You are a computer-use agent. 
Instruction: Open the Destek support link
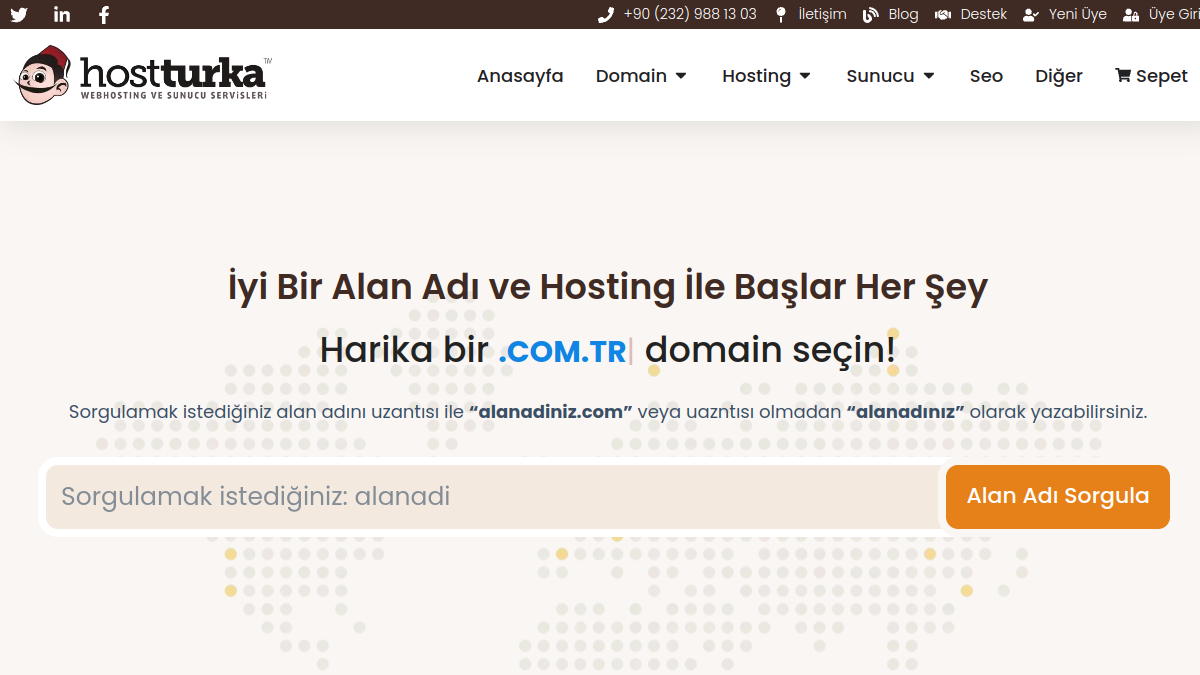[984, 15]
